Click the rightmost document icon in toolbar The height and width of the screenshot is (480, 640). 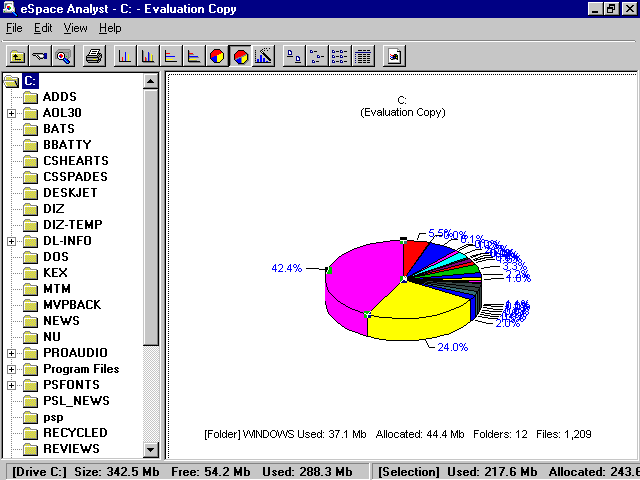click(x=394, y=56)
